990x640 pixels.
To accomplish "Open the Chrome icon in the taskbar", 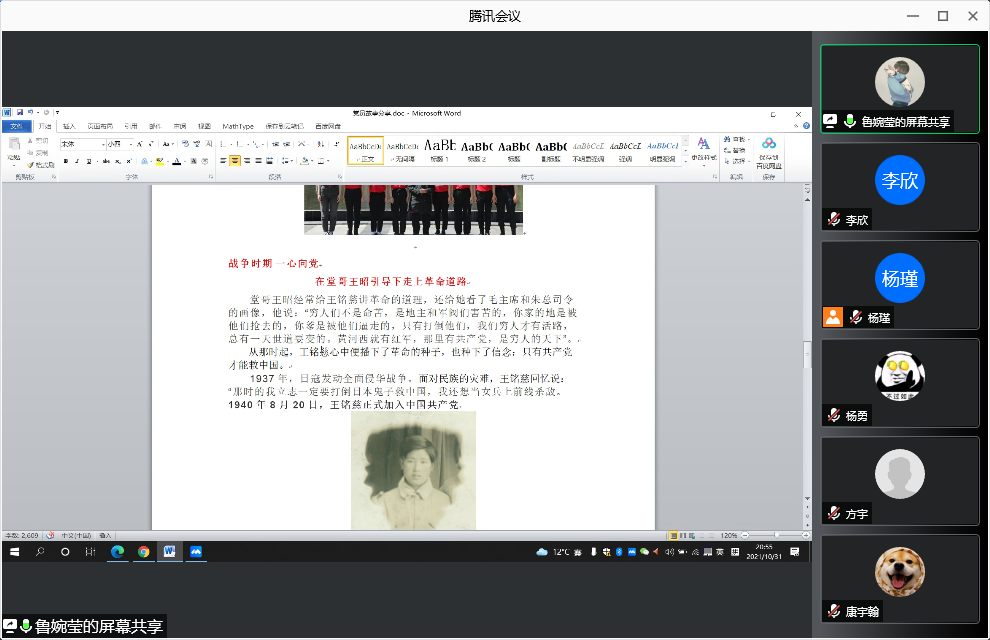I will pyautogui.click(x=143, y=551).
